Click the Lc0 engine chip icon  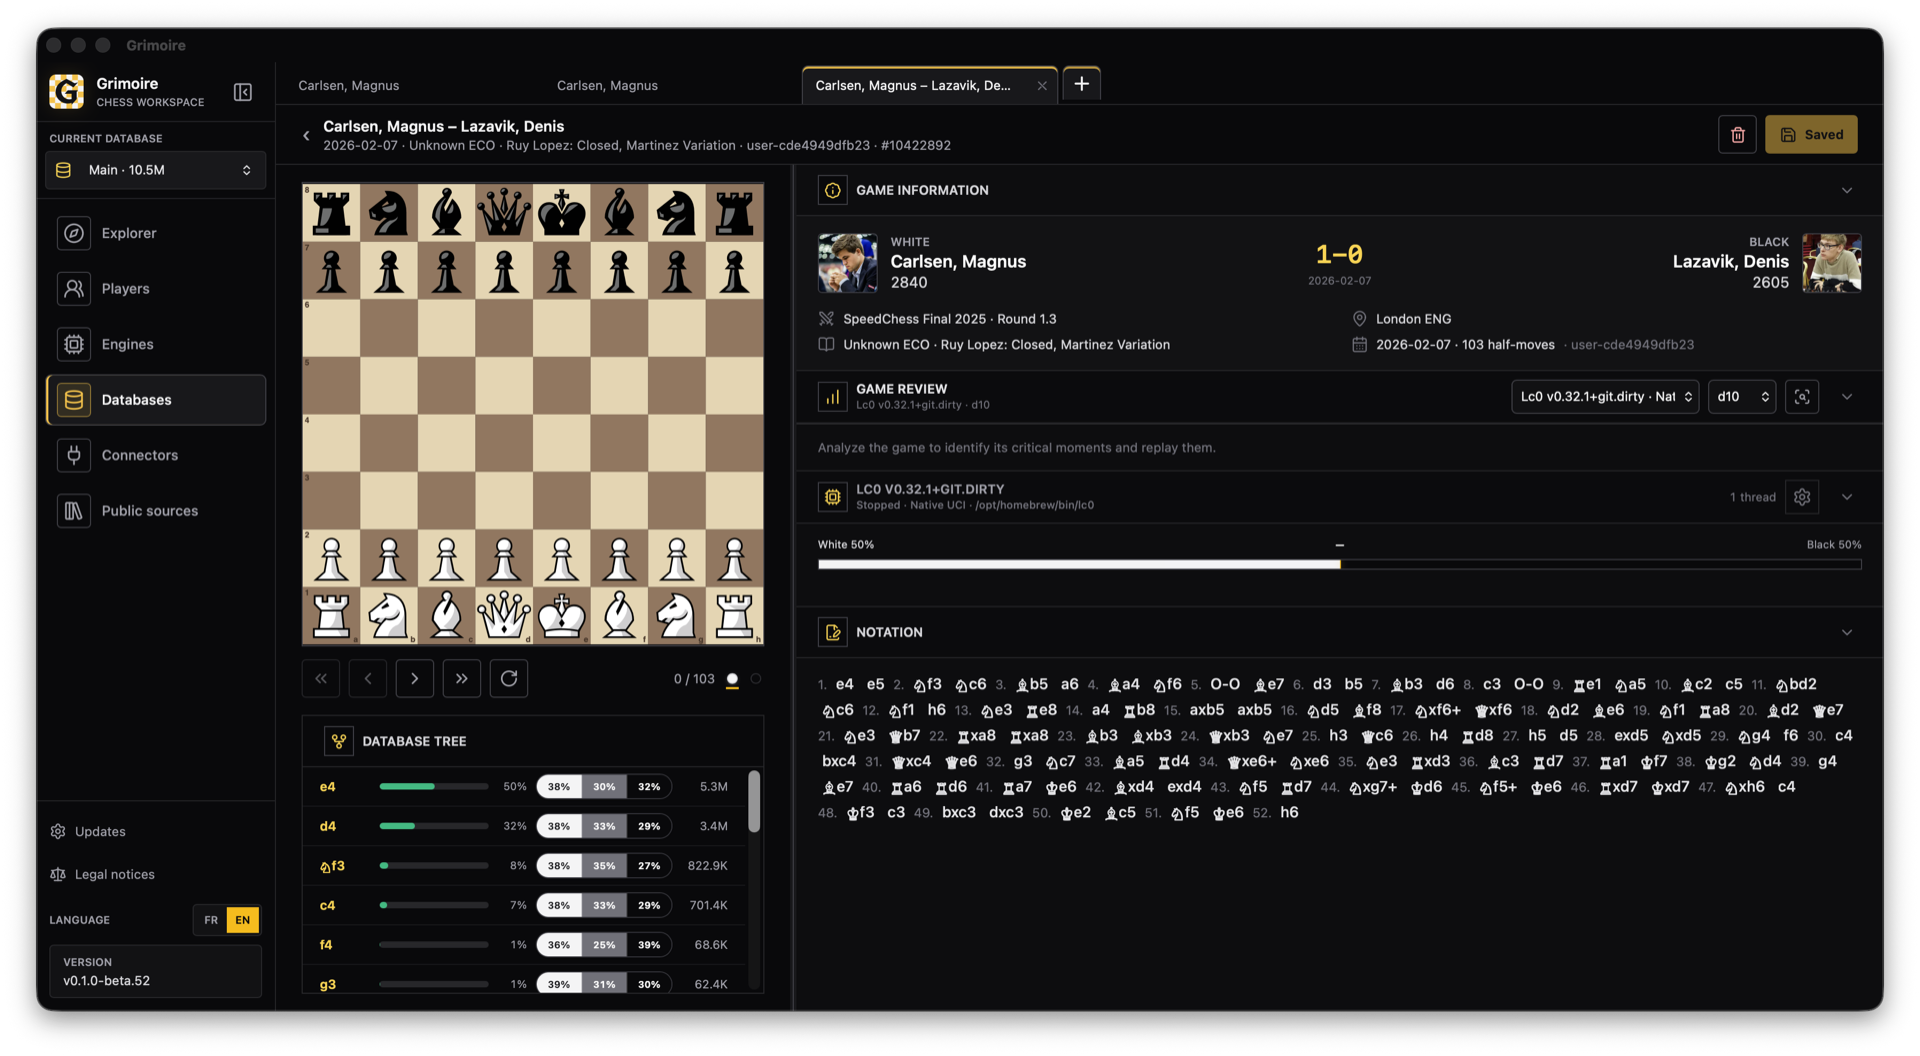(x=832, y=498)
